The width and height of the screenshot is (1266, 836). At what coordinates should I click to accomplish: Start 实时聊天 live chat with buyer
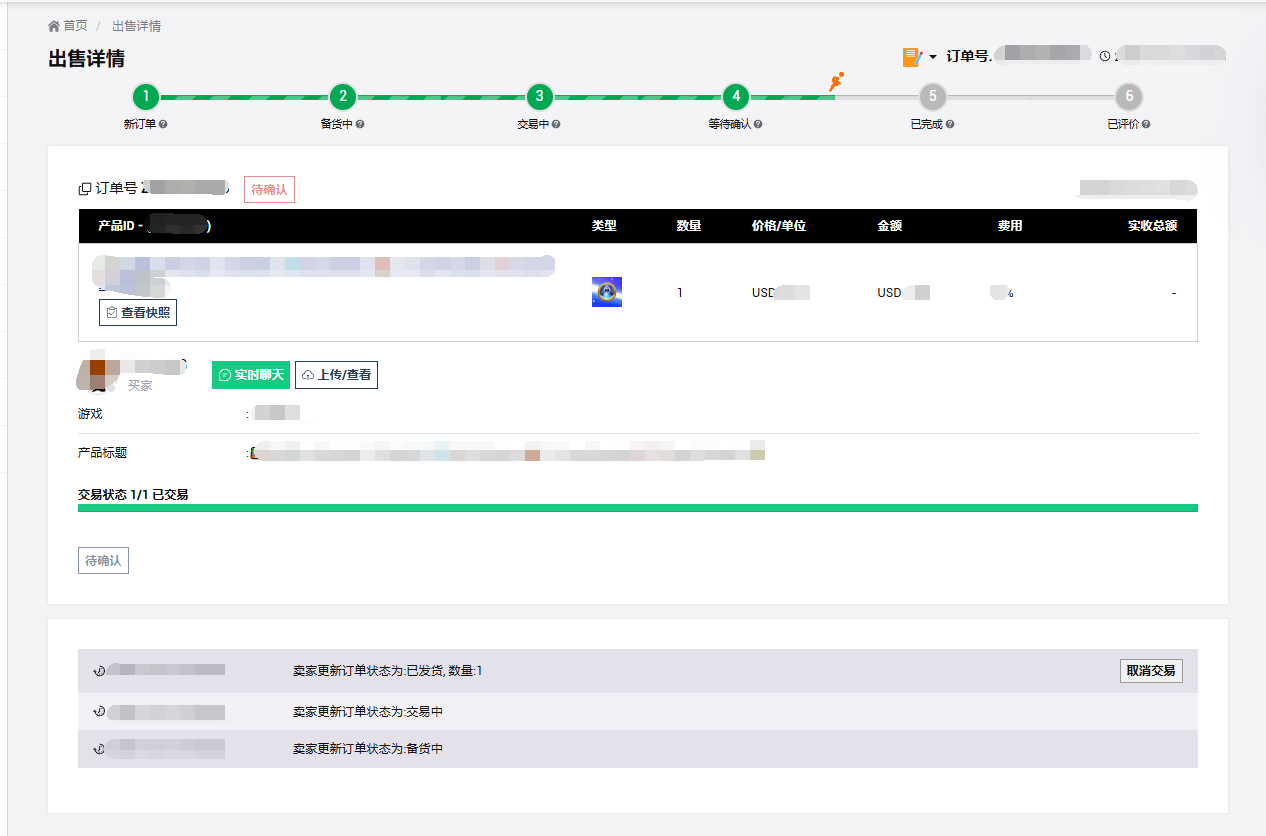pos(251,375)
